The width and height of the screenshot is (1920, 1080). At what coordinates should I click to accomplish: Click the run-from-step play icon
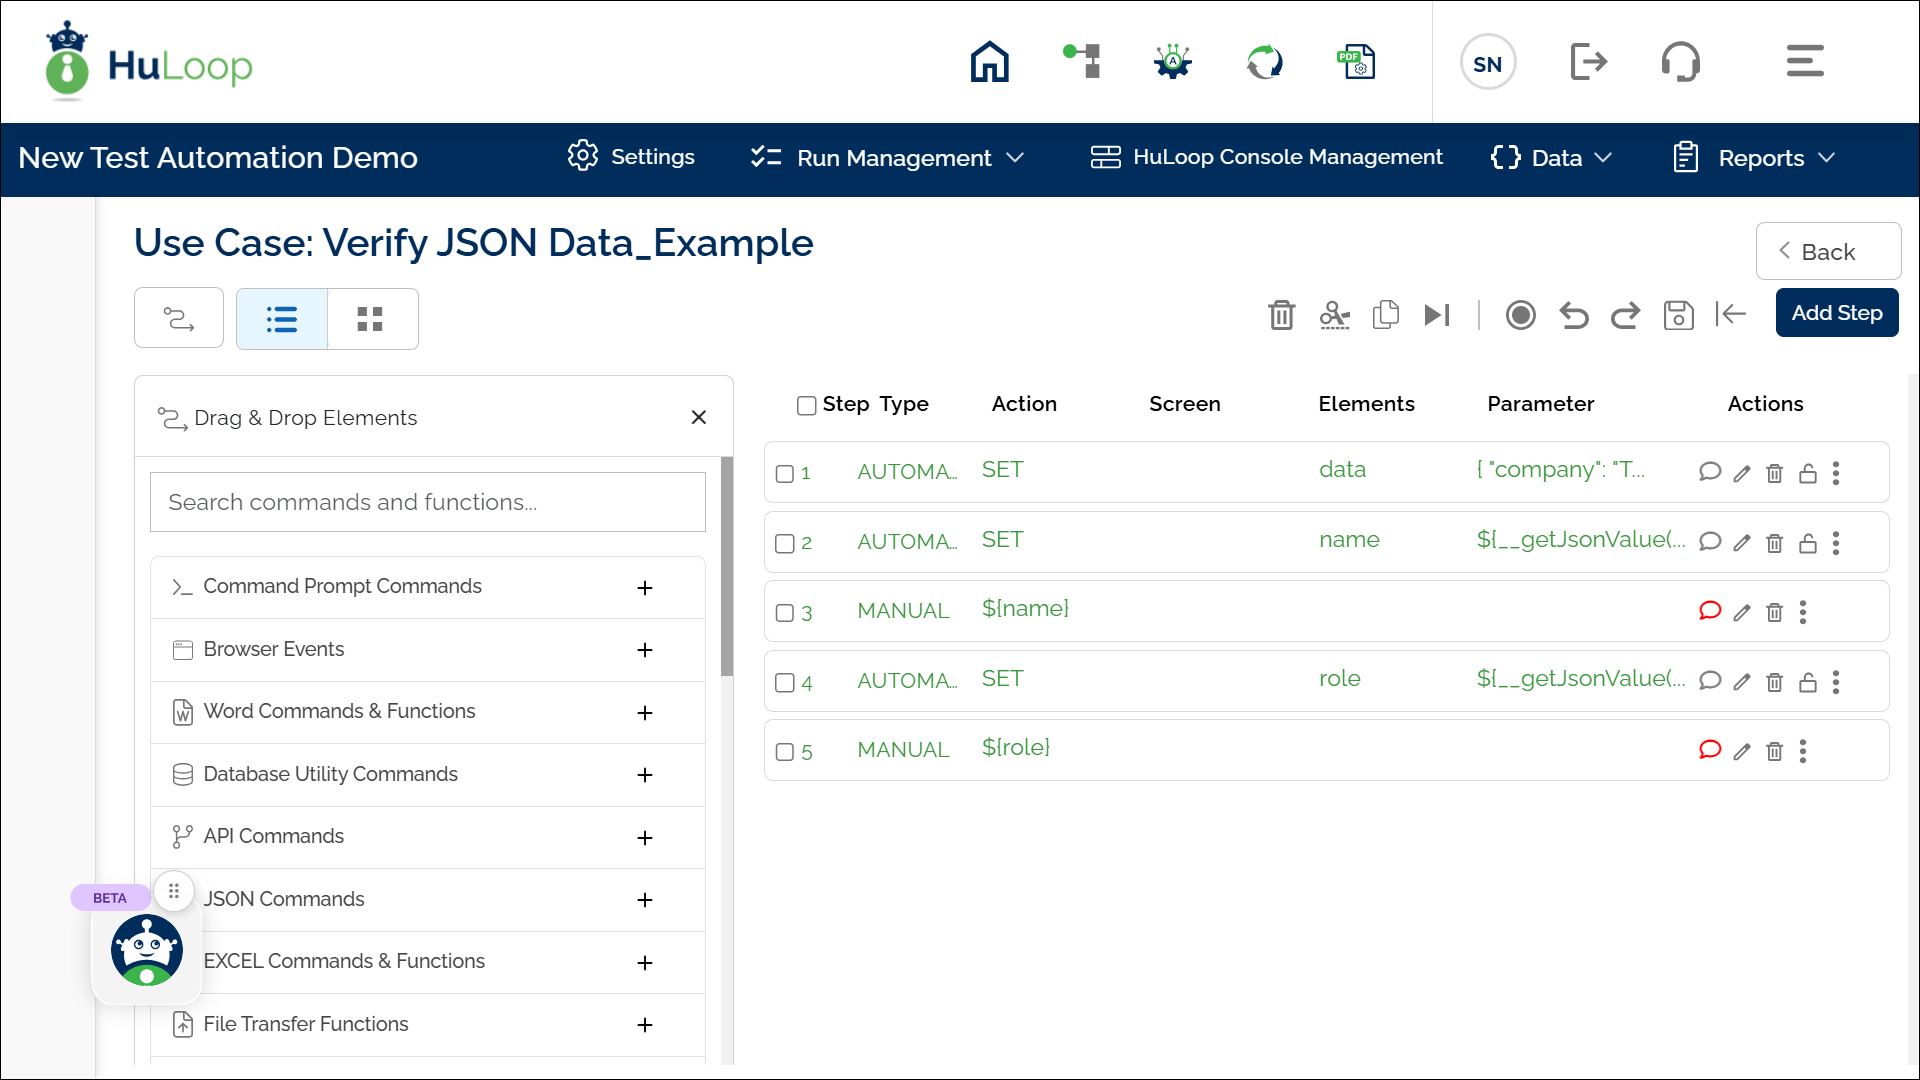(x=1437, y=315)
